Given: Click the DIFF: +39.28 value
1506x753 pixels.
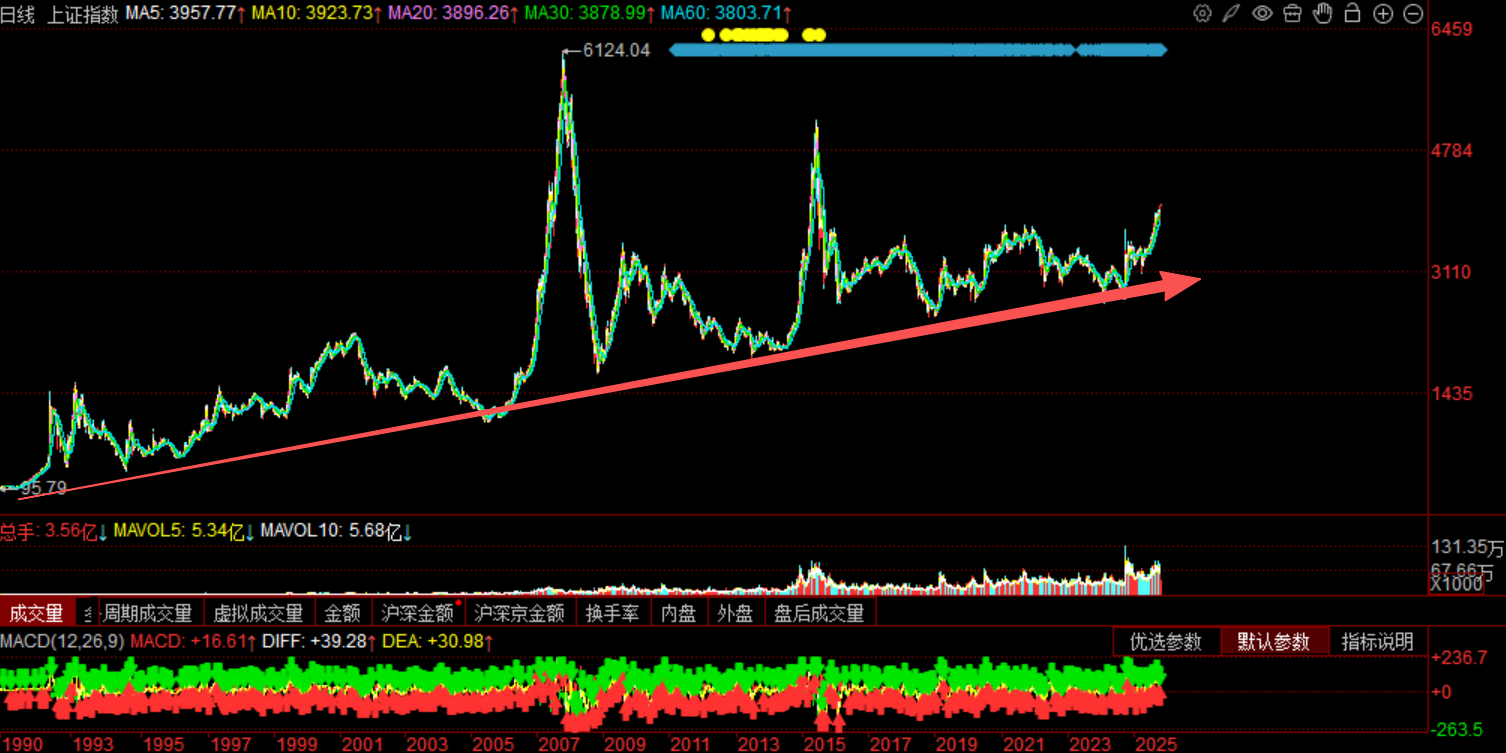Looking at the screenshot, I should point(313,641).
